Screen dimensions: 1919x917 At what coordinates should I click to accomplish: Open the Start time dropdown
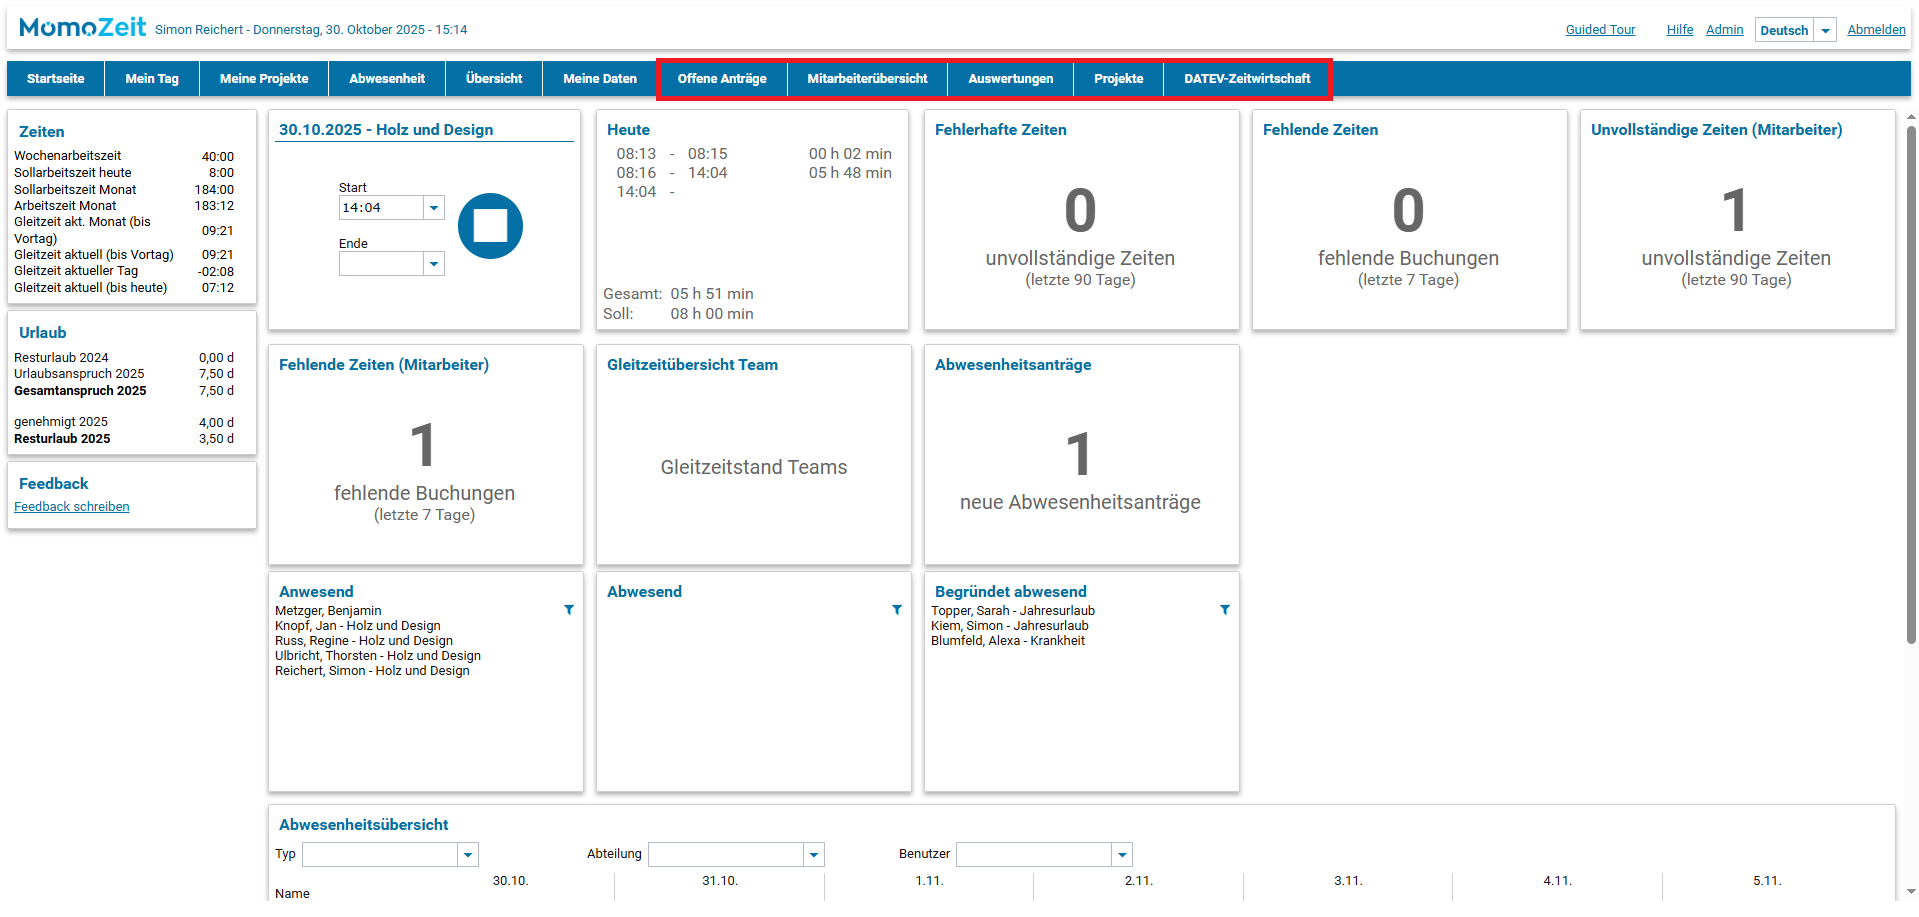click(434, 208)
